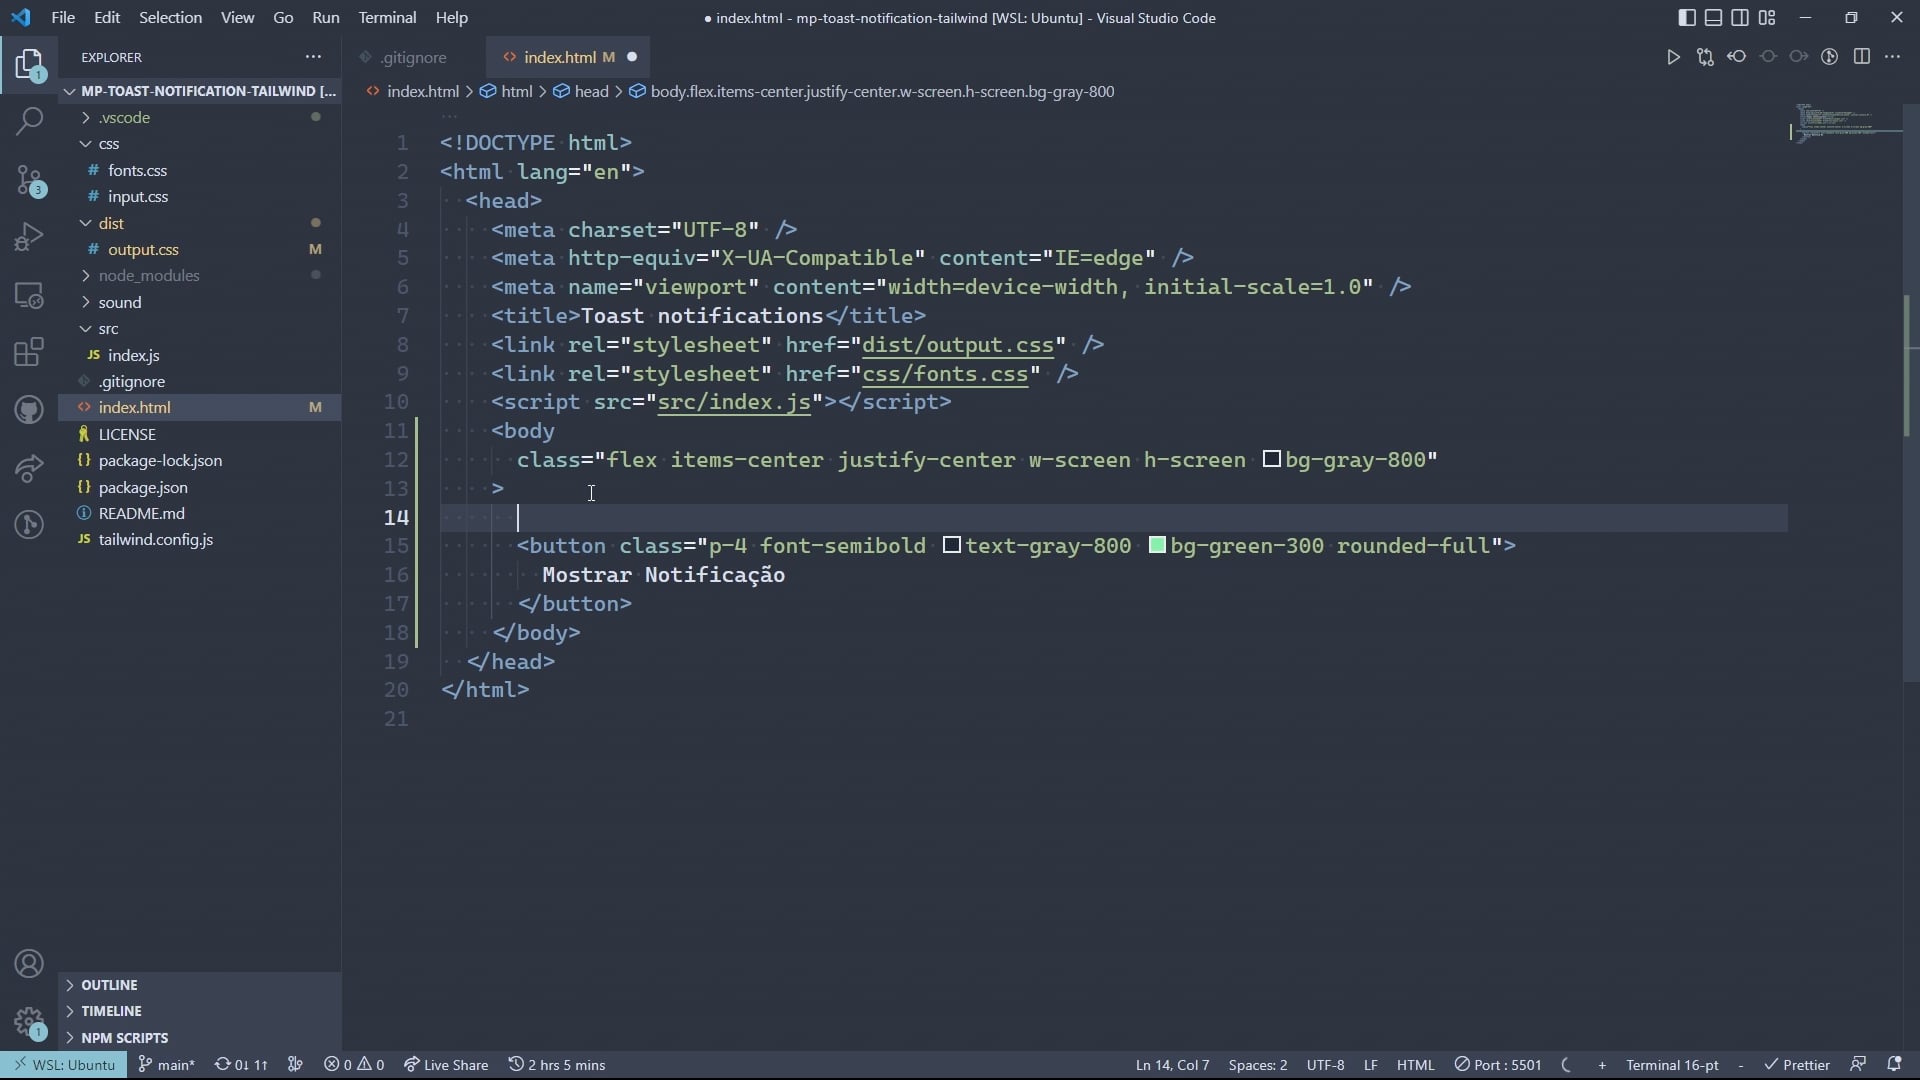Click the bg-gray-800 color swatch on line 12
Viewport: 1920px width, 1080px height.
1271,459
